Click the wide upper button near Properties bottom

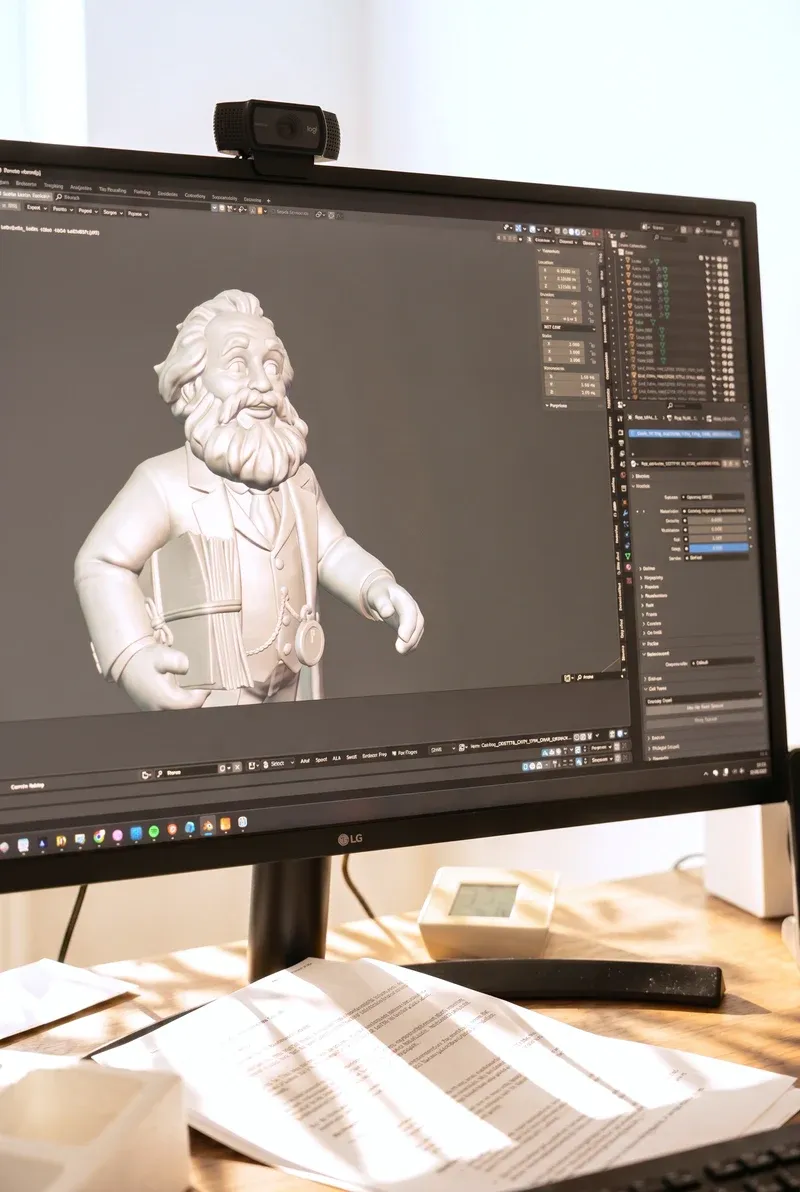point(704,706)
